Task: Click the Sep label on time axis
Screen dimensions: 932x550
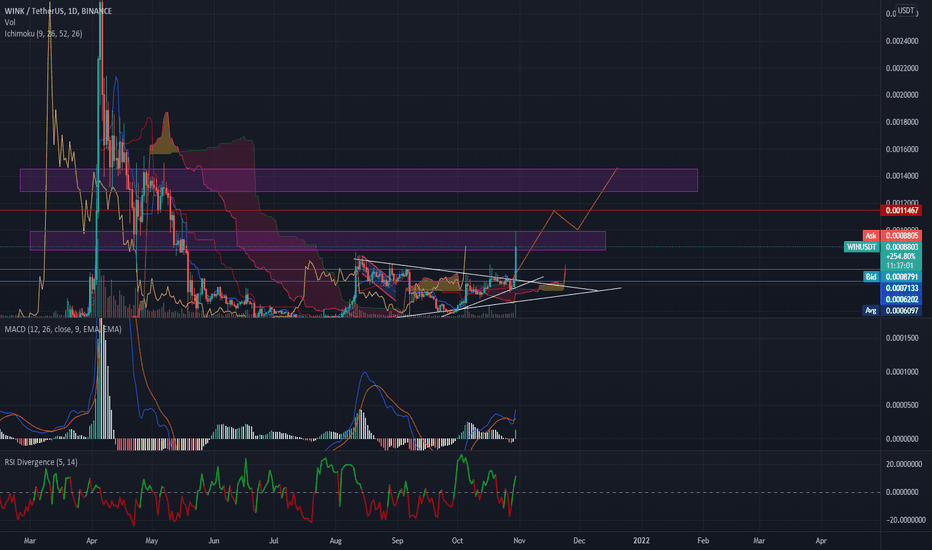Action: tap(397, 540)
